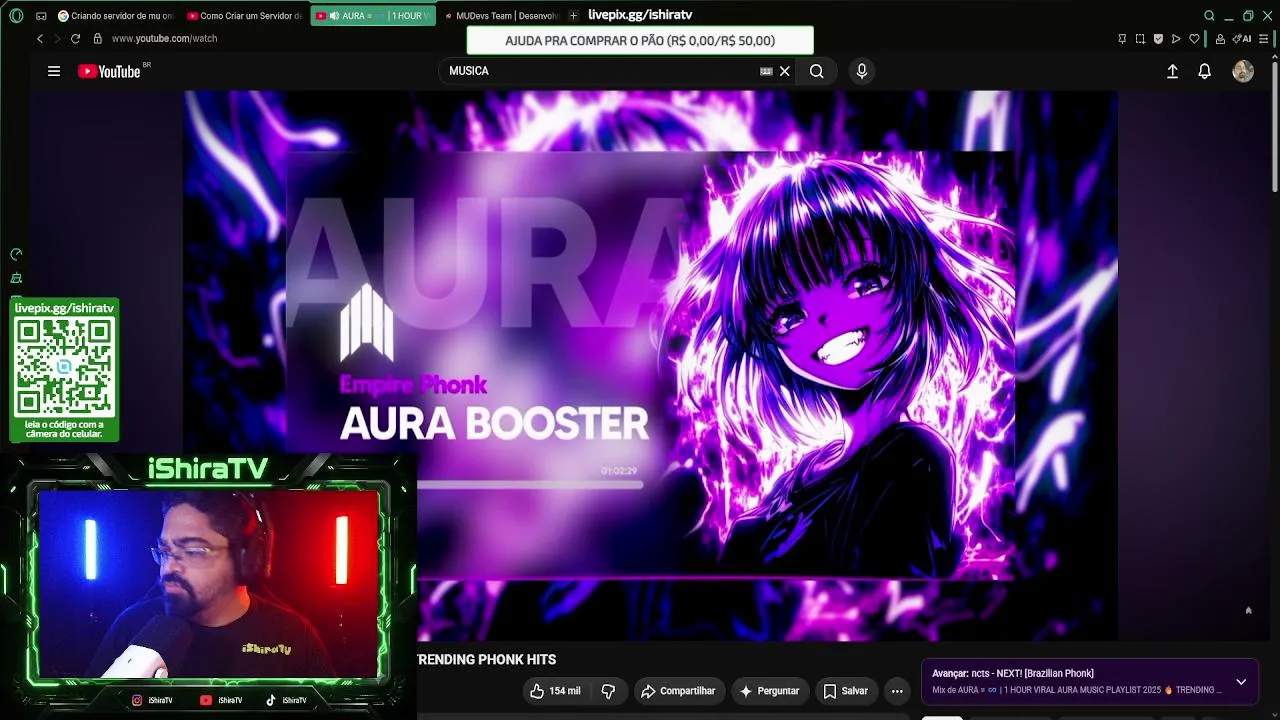
Task: Reload the page
Action: (75, 39)
